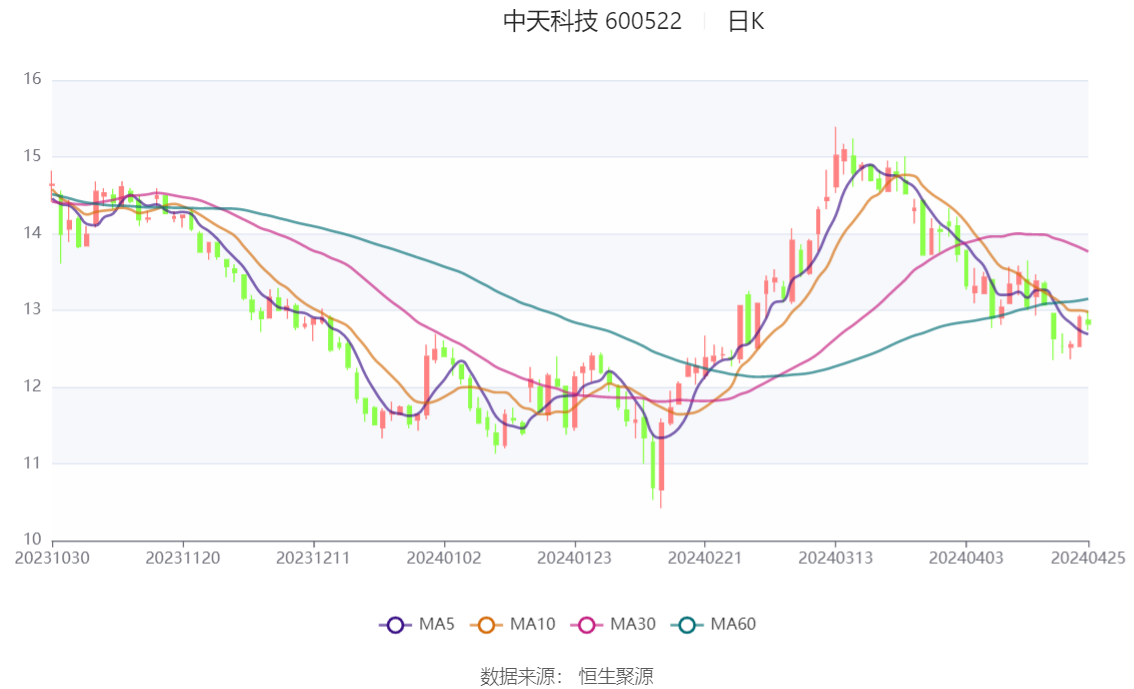Click the 20240403 x-axis date label
The height and width of the screenshot is (689, 1134).
[966, 558]
